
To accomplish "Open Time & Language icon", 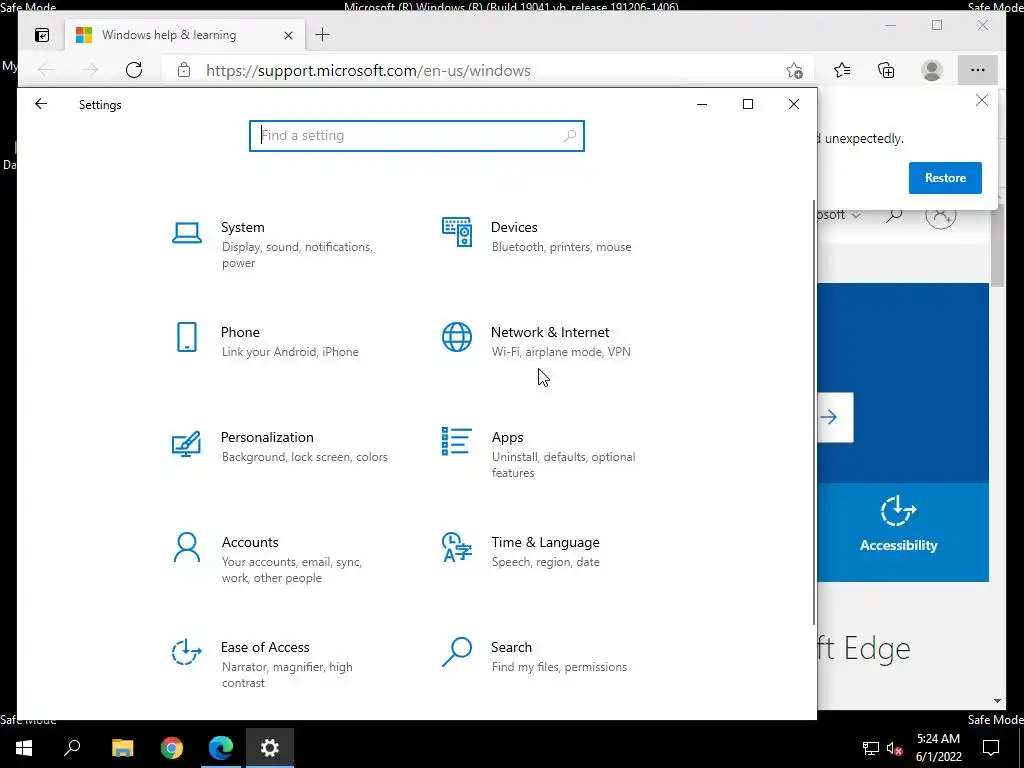I will click(x=456, y=547).
